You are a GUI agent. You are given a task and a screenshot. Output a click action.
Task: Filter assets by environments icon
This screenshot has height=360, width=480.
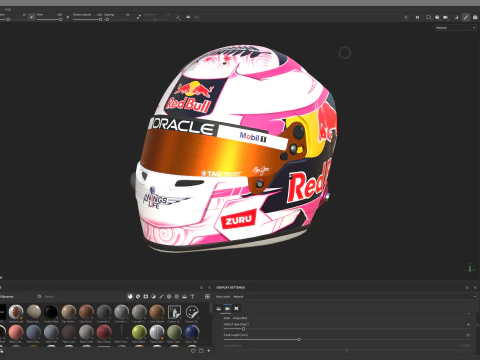(184, 296)
